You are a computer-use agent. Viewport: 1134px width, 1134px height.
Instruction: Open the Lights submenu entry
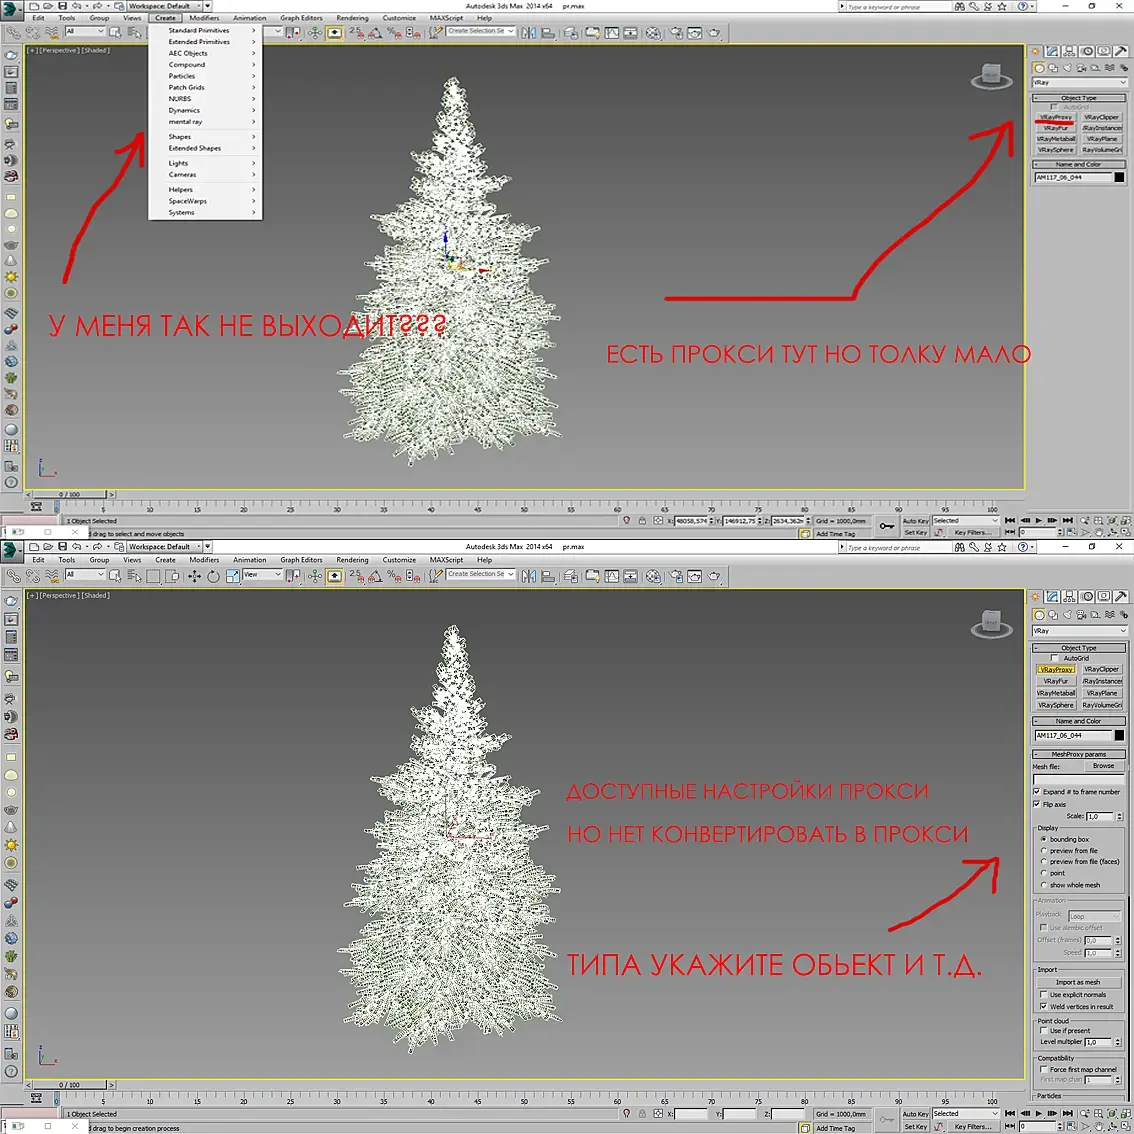205,163
